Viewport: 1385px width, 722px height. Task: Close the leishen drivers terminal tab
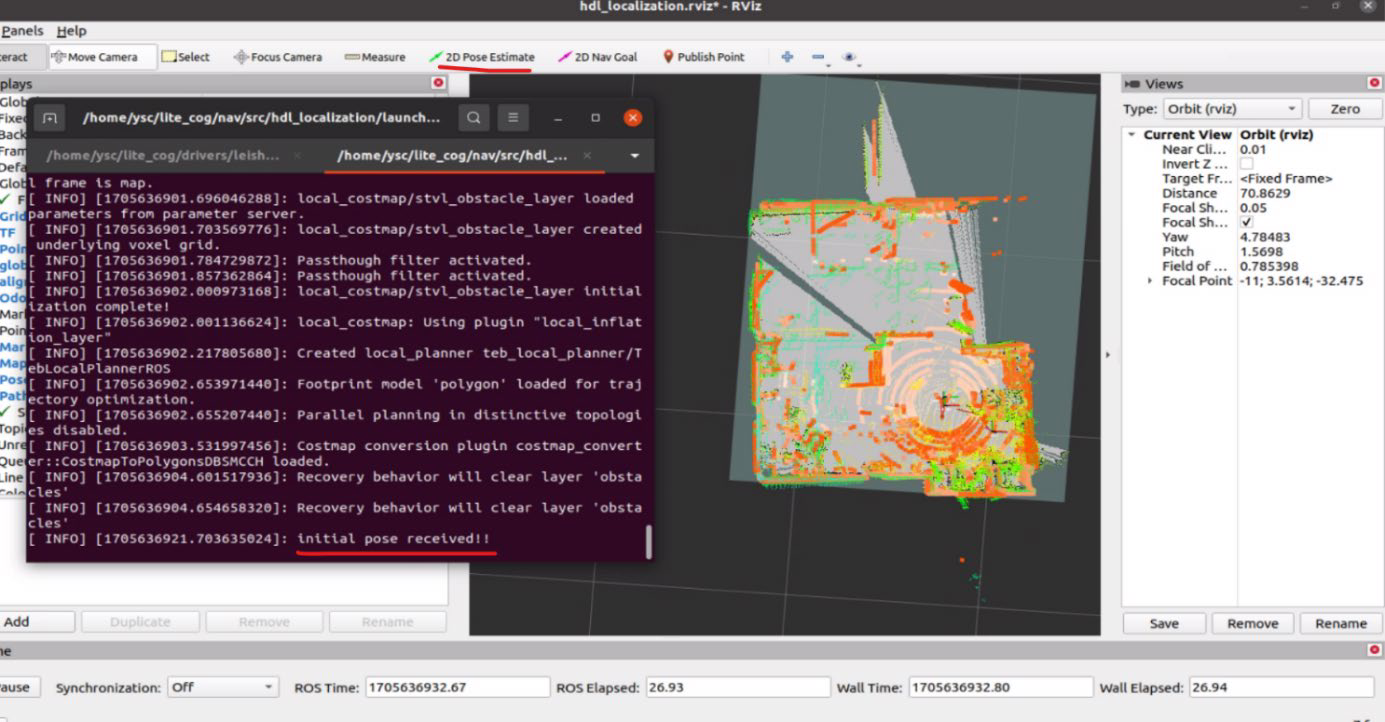click(298, 156)
